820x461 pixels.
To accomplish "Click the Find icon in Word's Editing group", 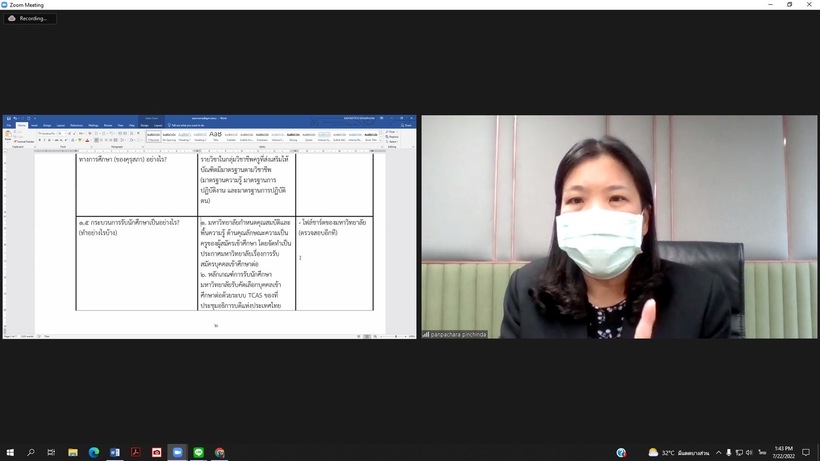I will 391,132.
